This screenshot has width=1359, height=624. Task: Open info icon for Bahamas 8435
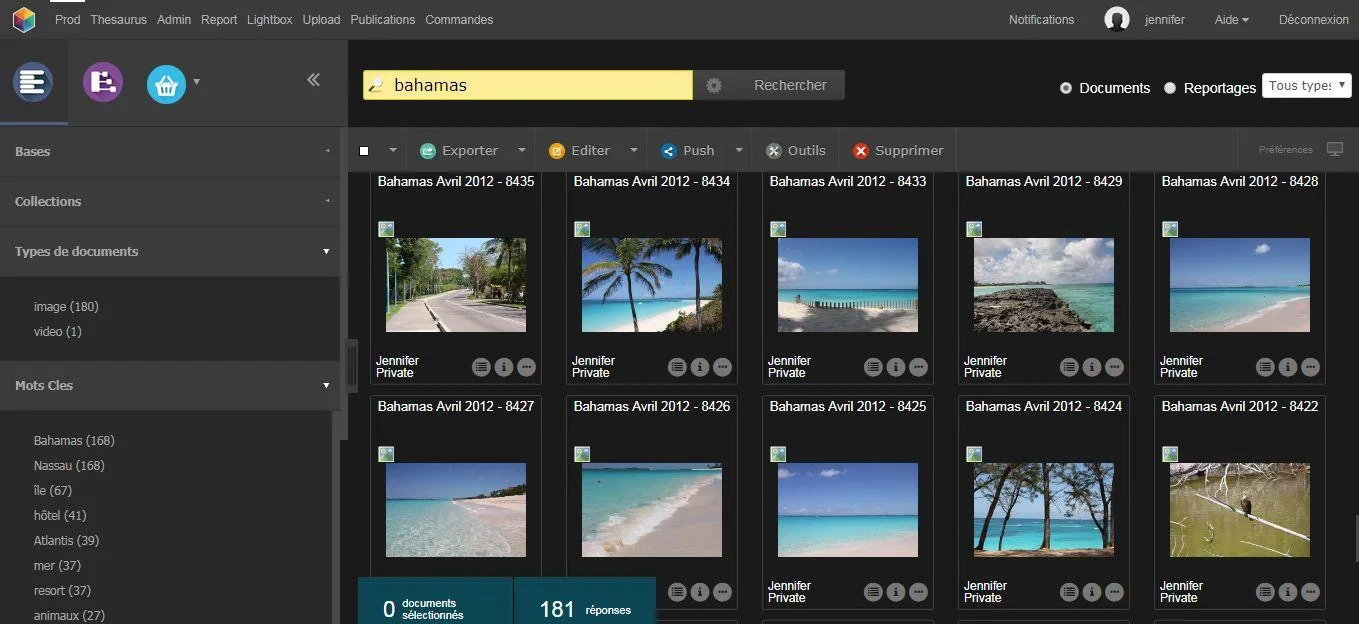504,367
